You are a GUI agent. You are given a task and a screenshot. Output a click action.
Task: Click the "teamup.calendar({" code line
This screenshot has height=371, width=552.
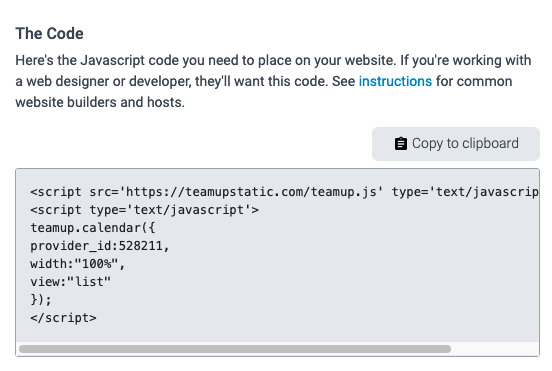[x=93, y=228]
